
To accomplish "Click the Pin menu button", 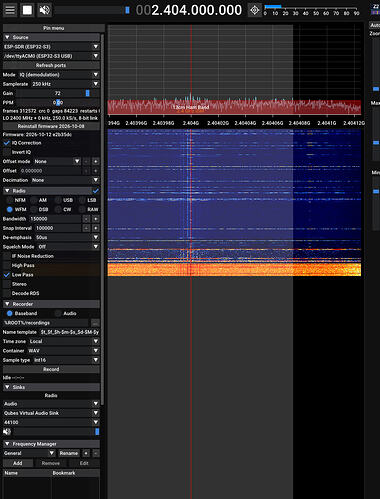I will point(53,28).
